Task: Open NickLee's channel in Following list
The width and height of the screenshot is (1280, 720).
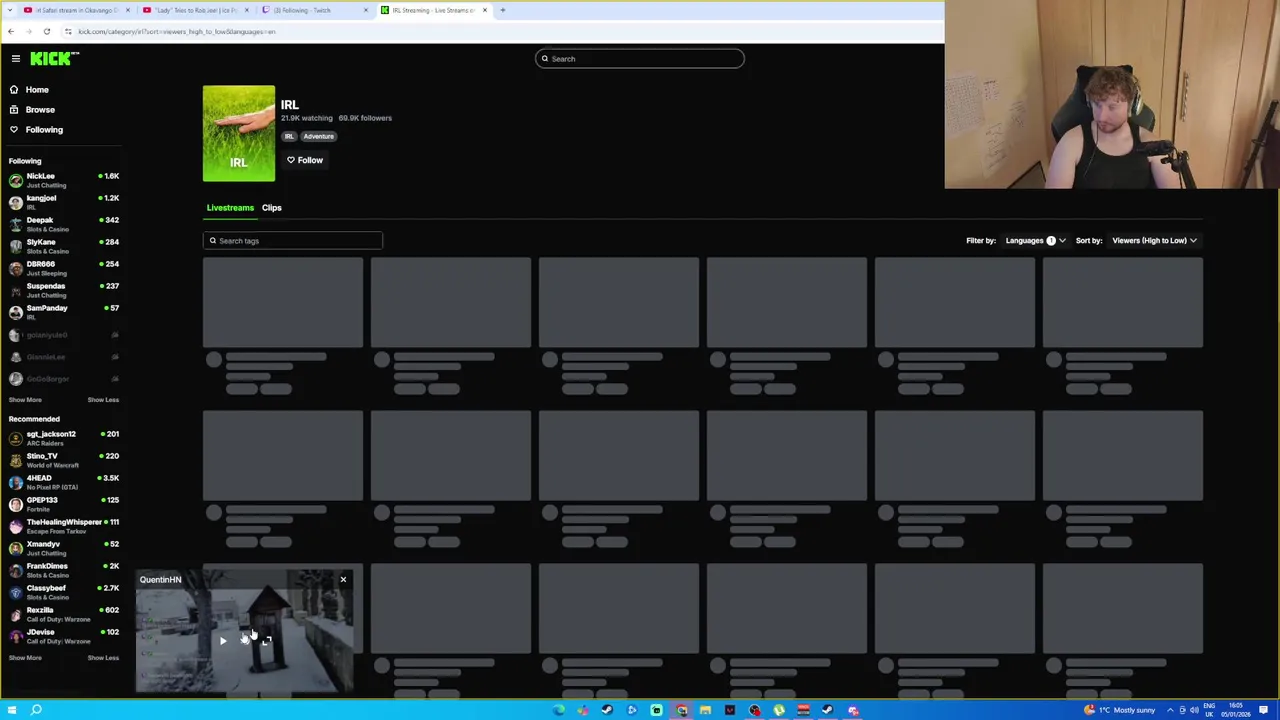Action: tap(64, 180)
